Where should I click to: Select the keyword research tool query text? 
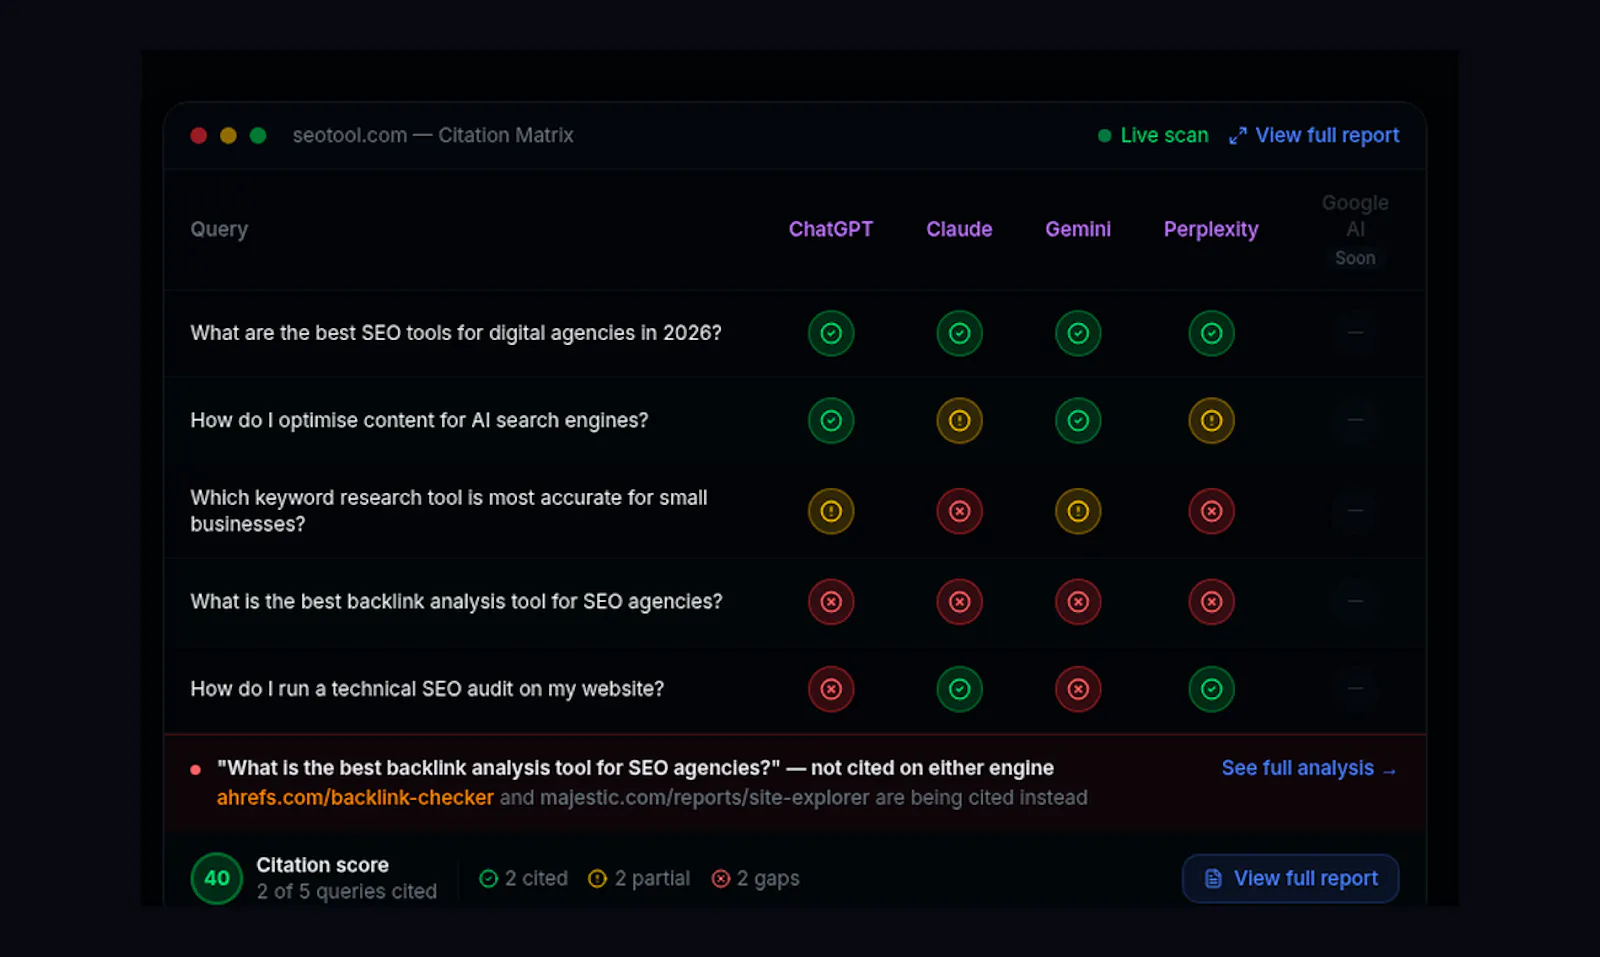click(x=449, y=511)
